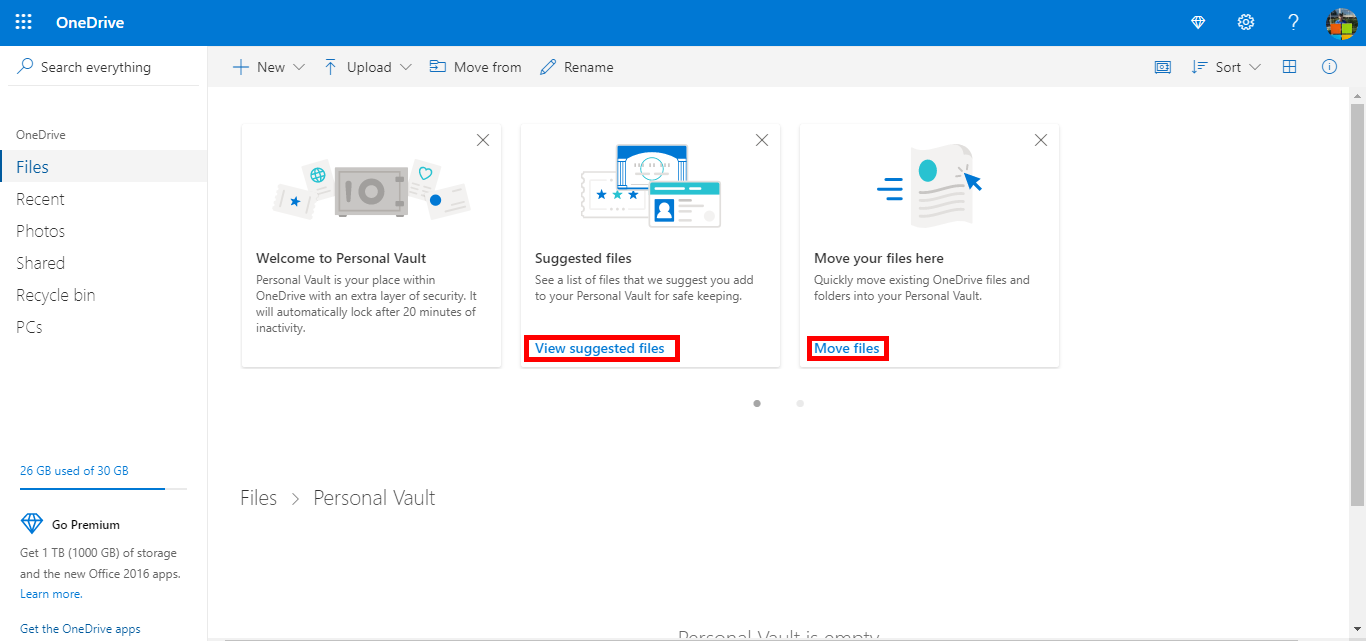
Task: Open the Help question mark icon
Action: [1294, 22]
